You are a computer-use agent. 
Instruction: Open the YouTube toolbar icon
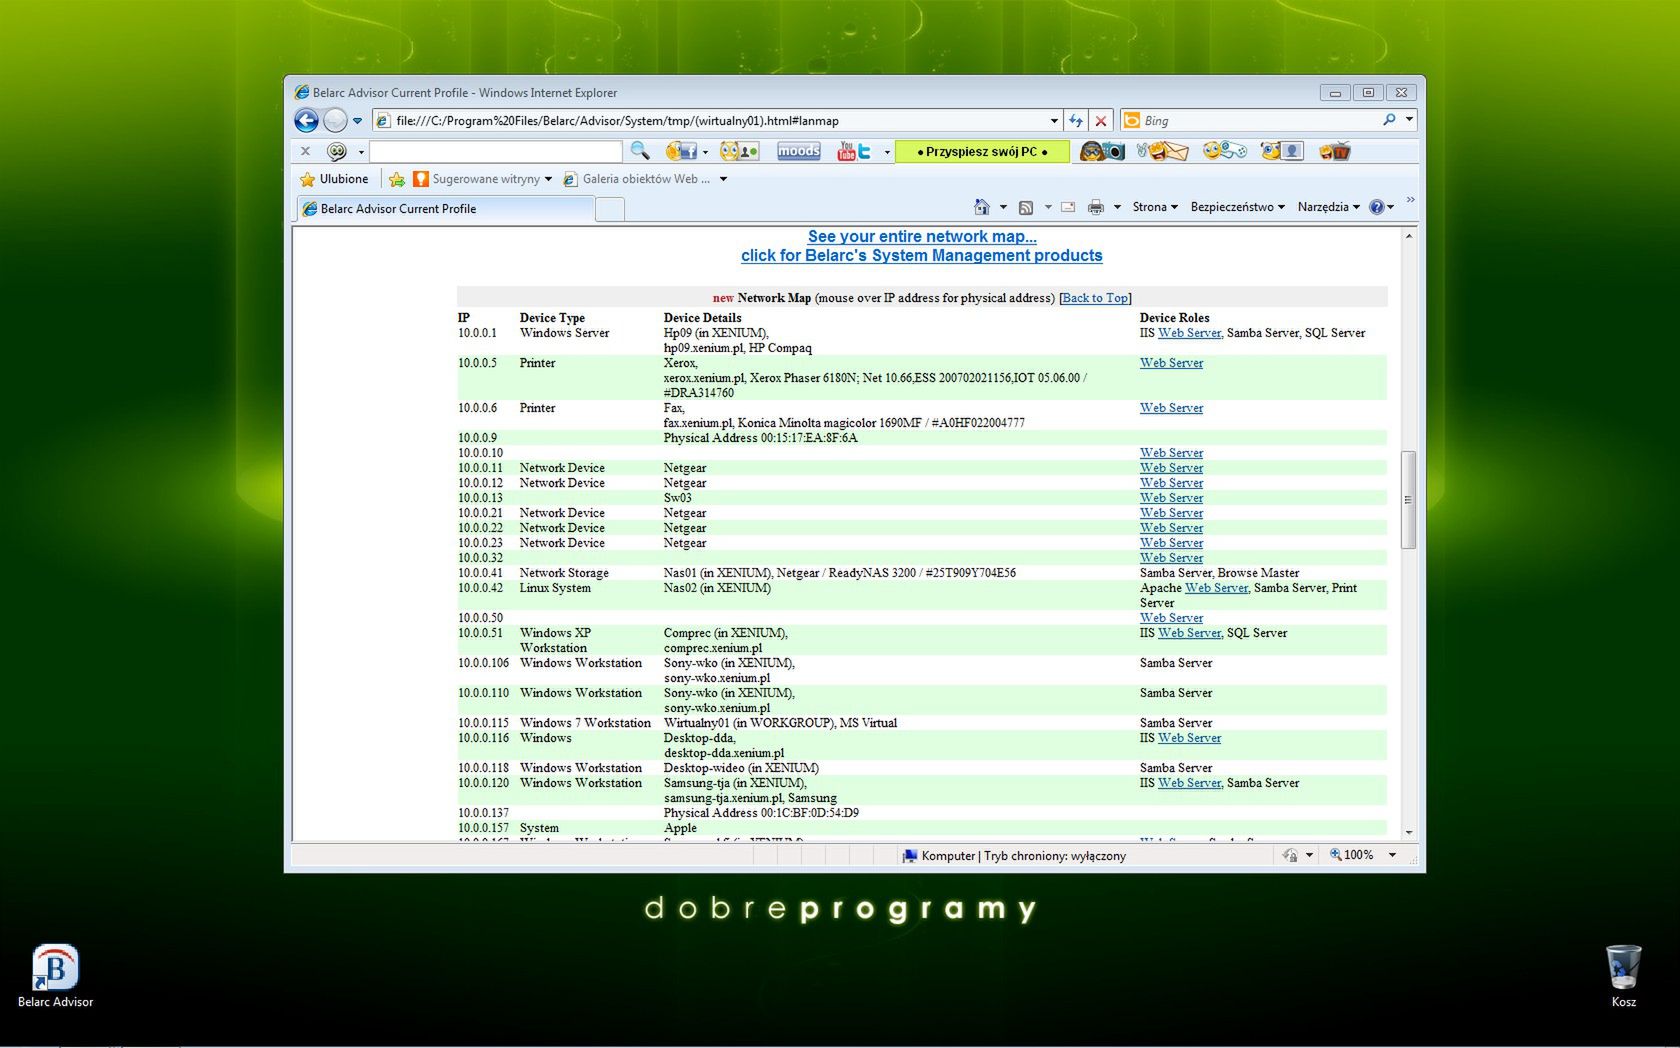click(847, 151)
